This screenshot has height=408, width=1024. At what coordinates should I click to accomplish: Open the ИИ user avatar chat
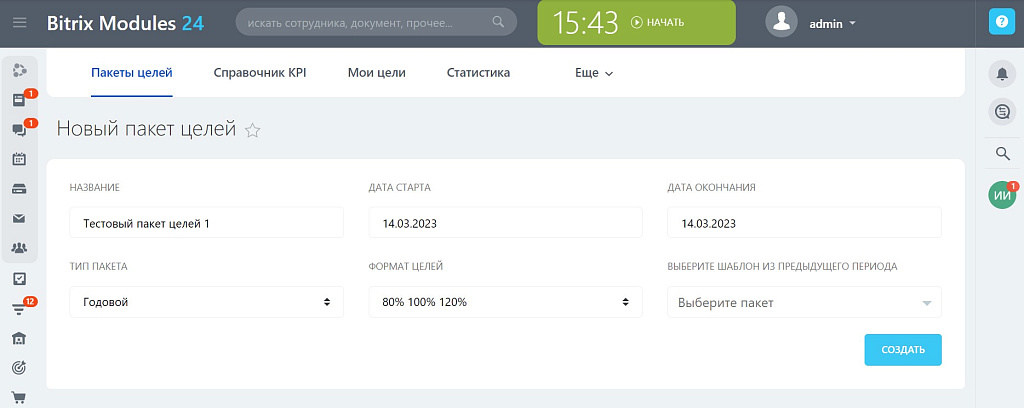pos(1001,196)
